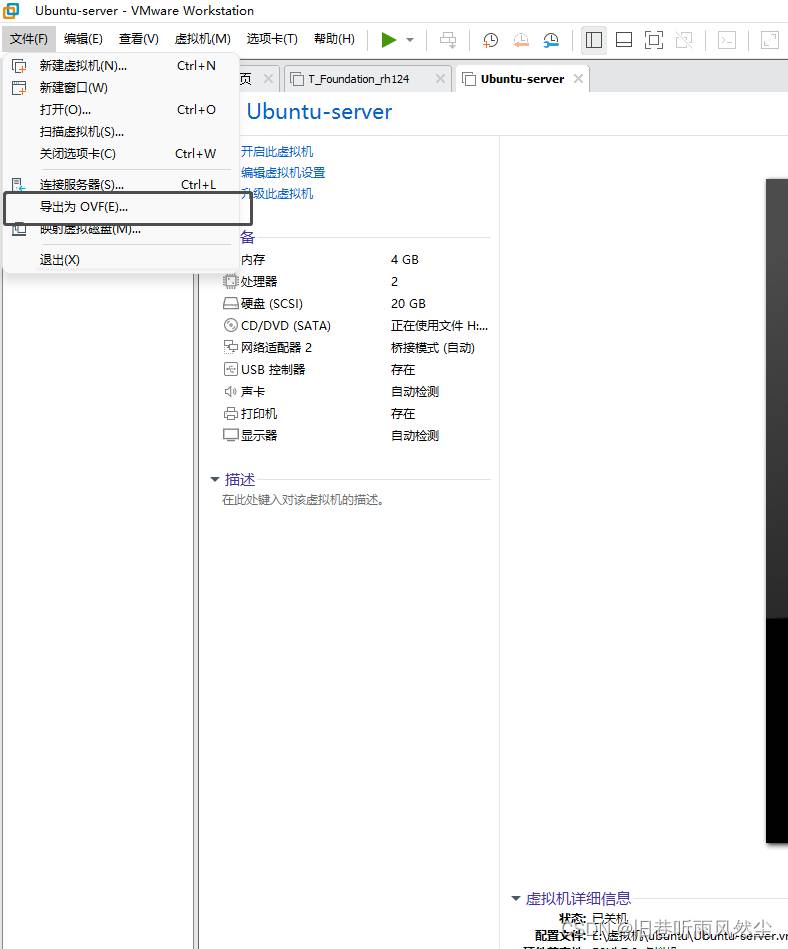Viewport: 788px width, 949px height.
Task: Toggle the thumbnail bar view icon
Action: (623, 40)
